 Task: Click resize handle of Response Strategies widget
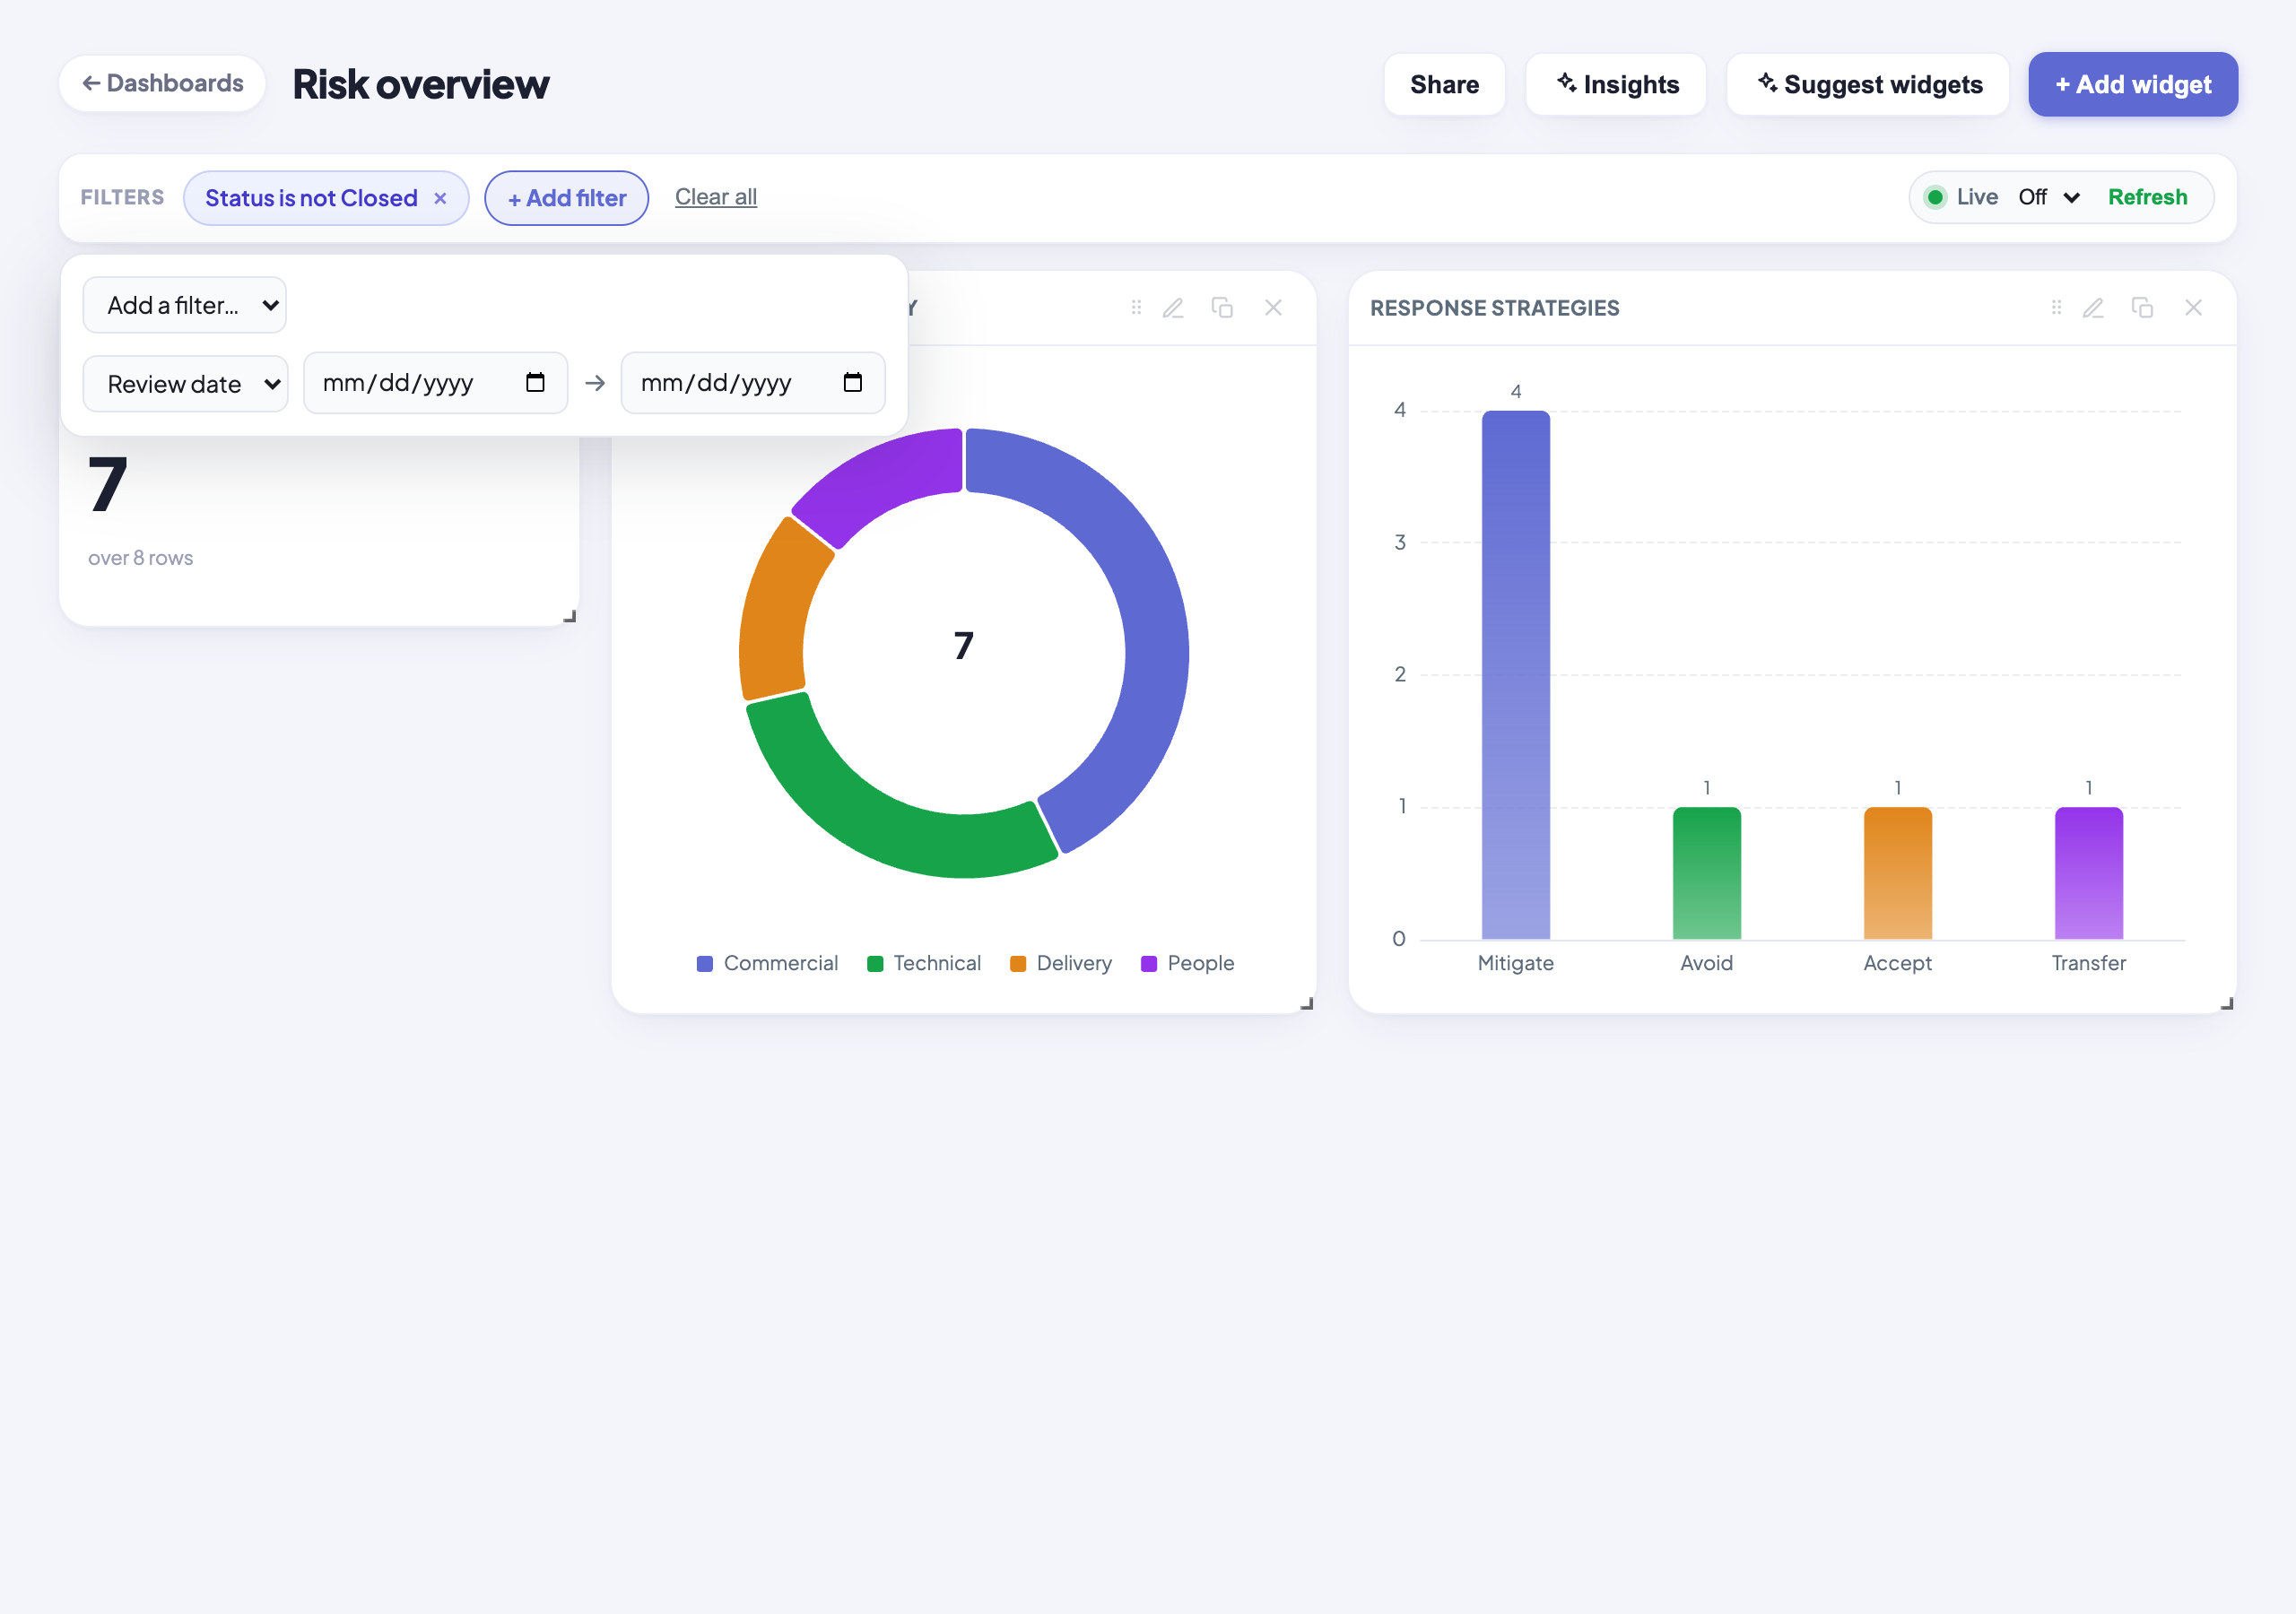[x=2226, y=1003]
